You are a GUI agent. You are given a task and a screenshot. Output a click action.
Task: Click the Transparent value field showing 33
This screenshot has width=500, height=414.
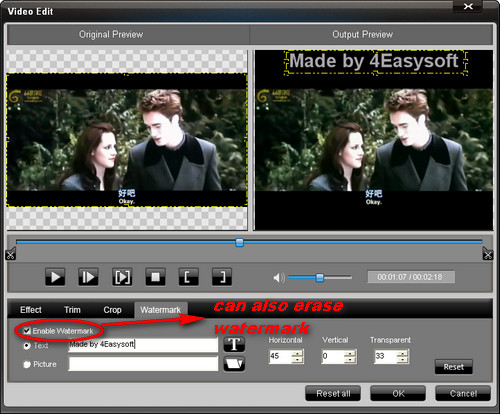pos(386,356)
